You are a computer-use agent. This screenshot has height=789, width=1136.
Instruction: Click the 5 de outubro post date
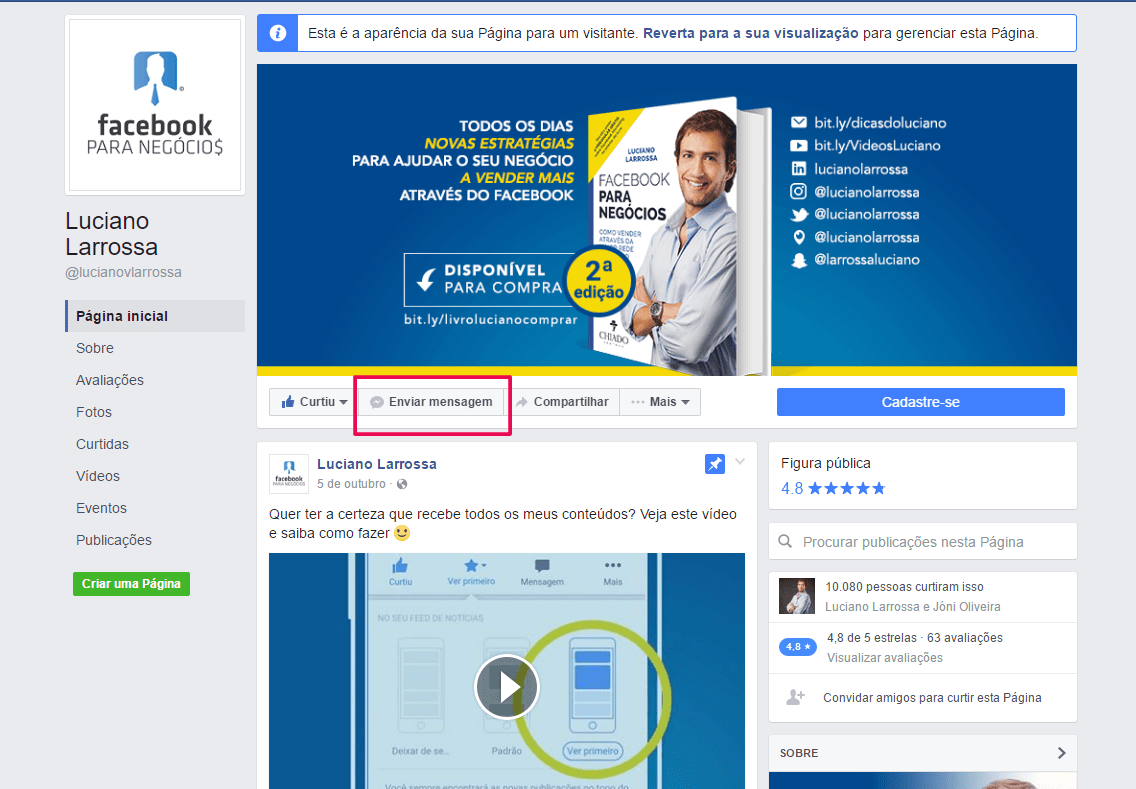coord(351,484)
